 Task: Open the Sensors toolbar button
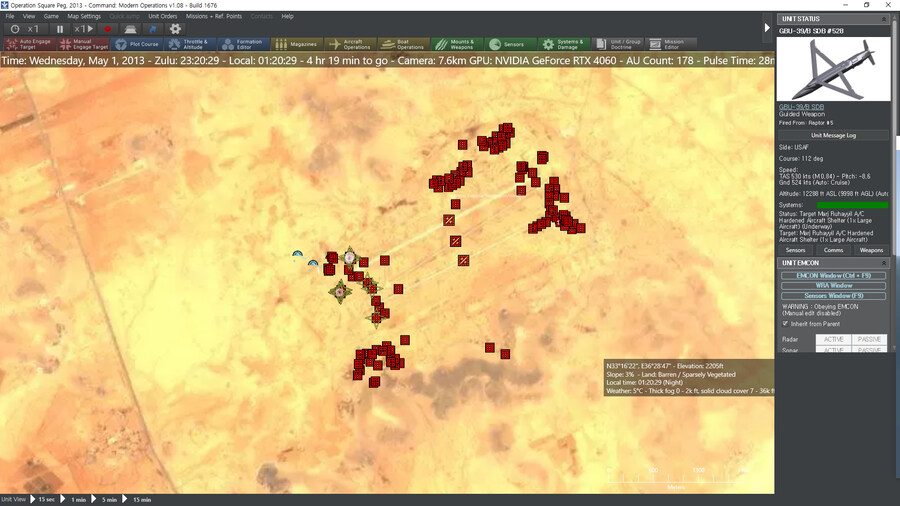[x=510, y=44]
